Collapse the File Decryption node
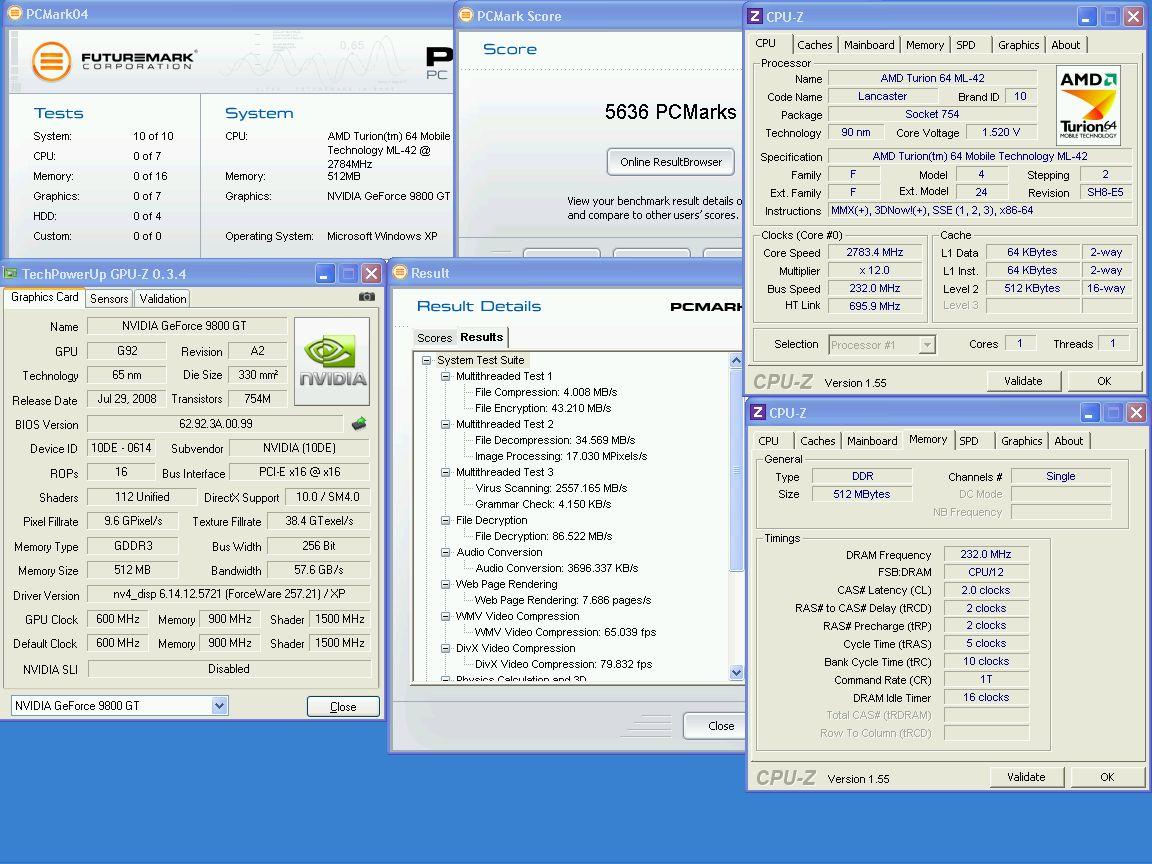 point(445,520)
